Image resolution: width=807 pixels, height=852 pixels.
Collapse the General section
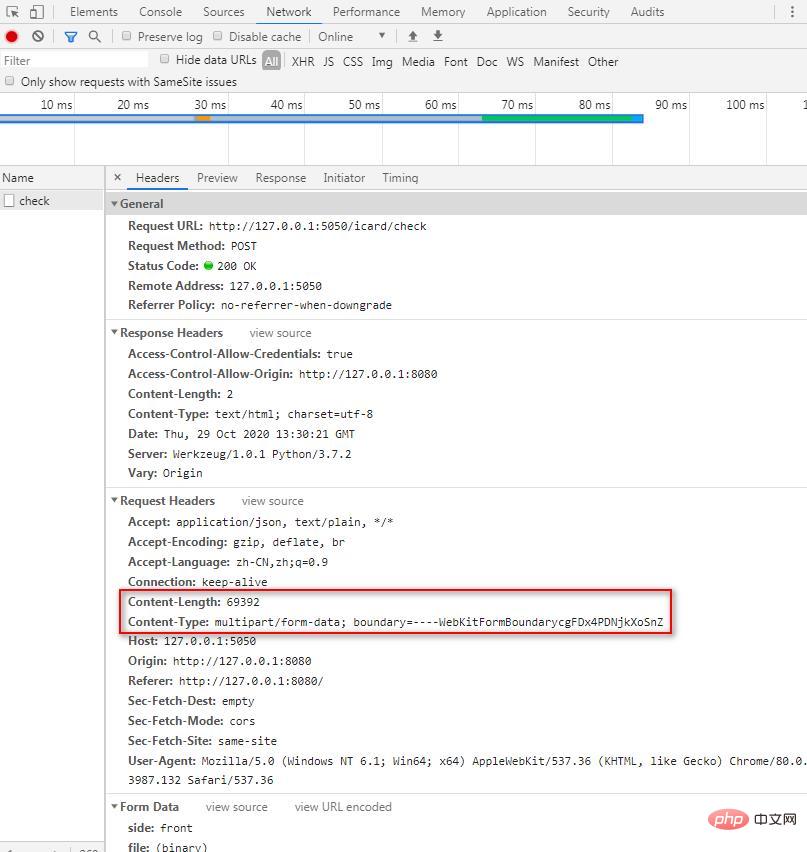(114, 204)
